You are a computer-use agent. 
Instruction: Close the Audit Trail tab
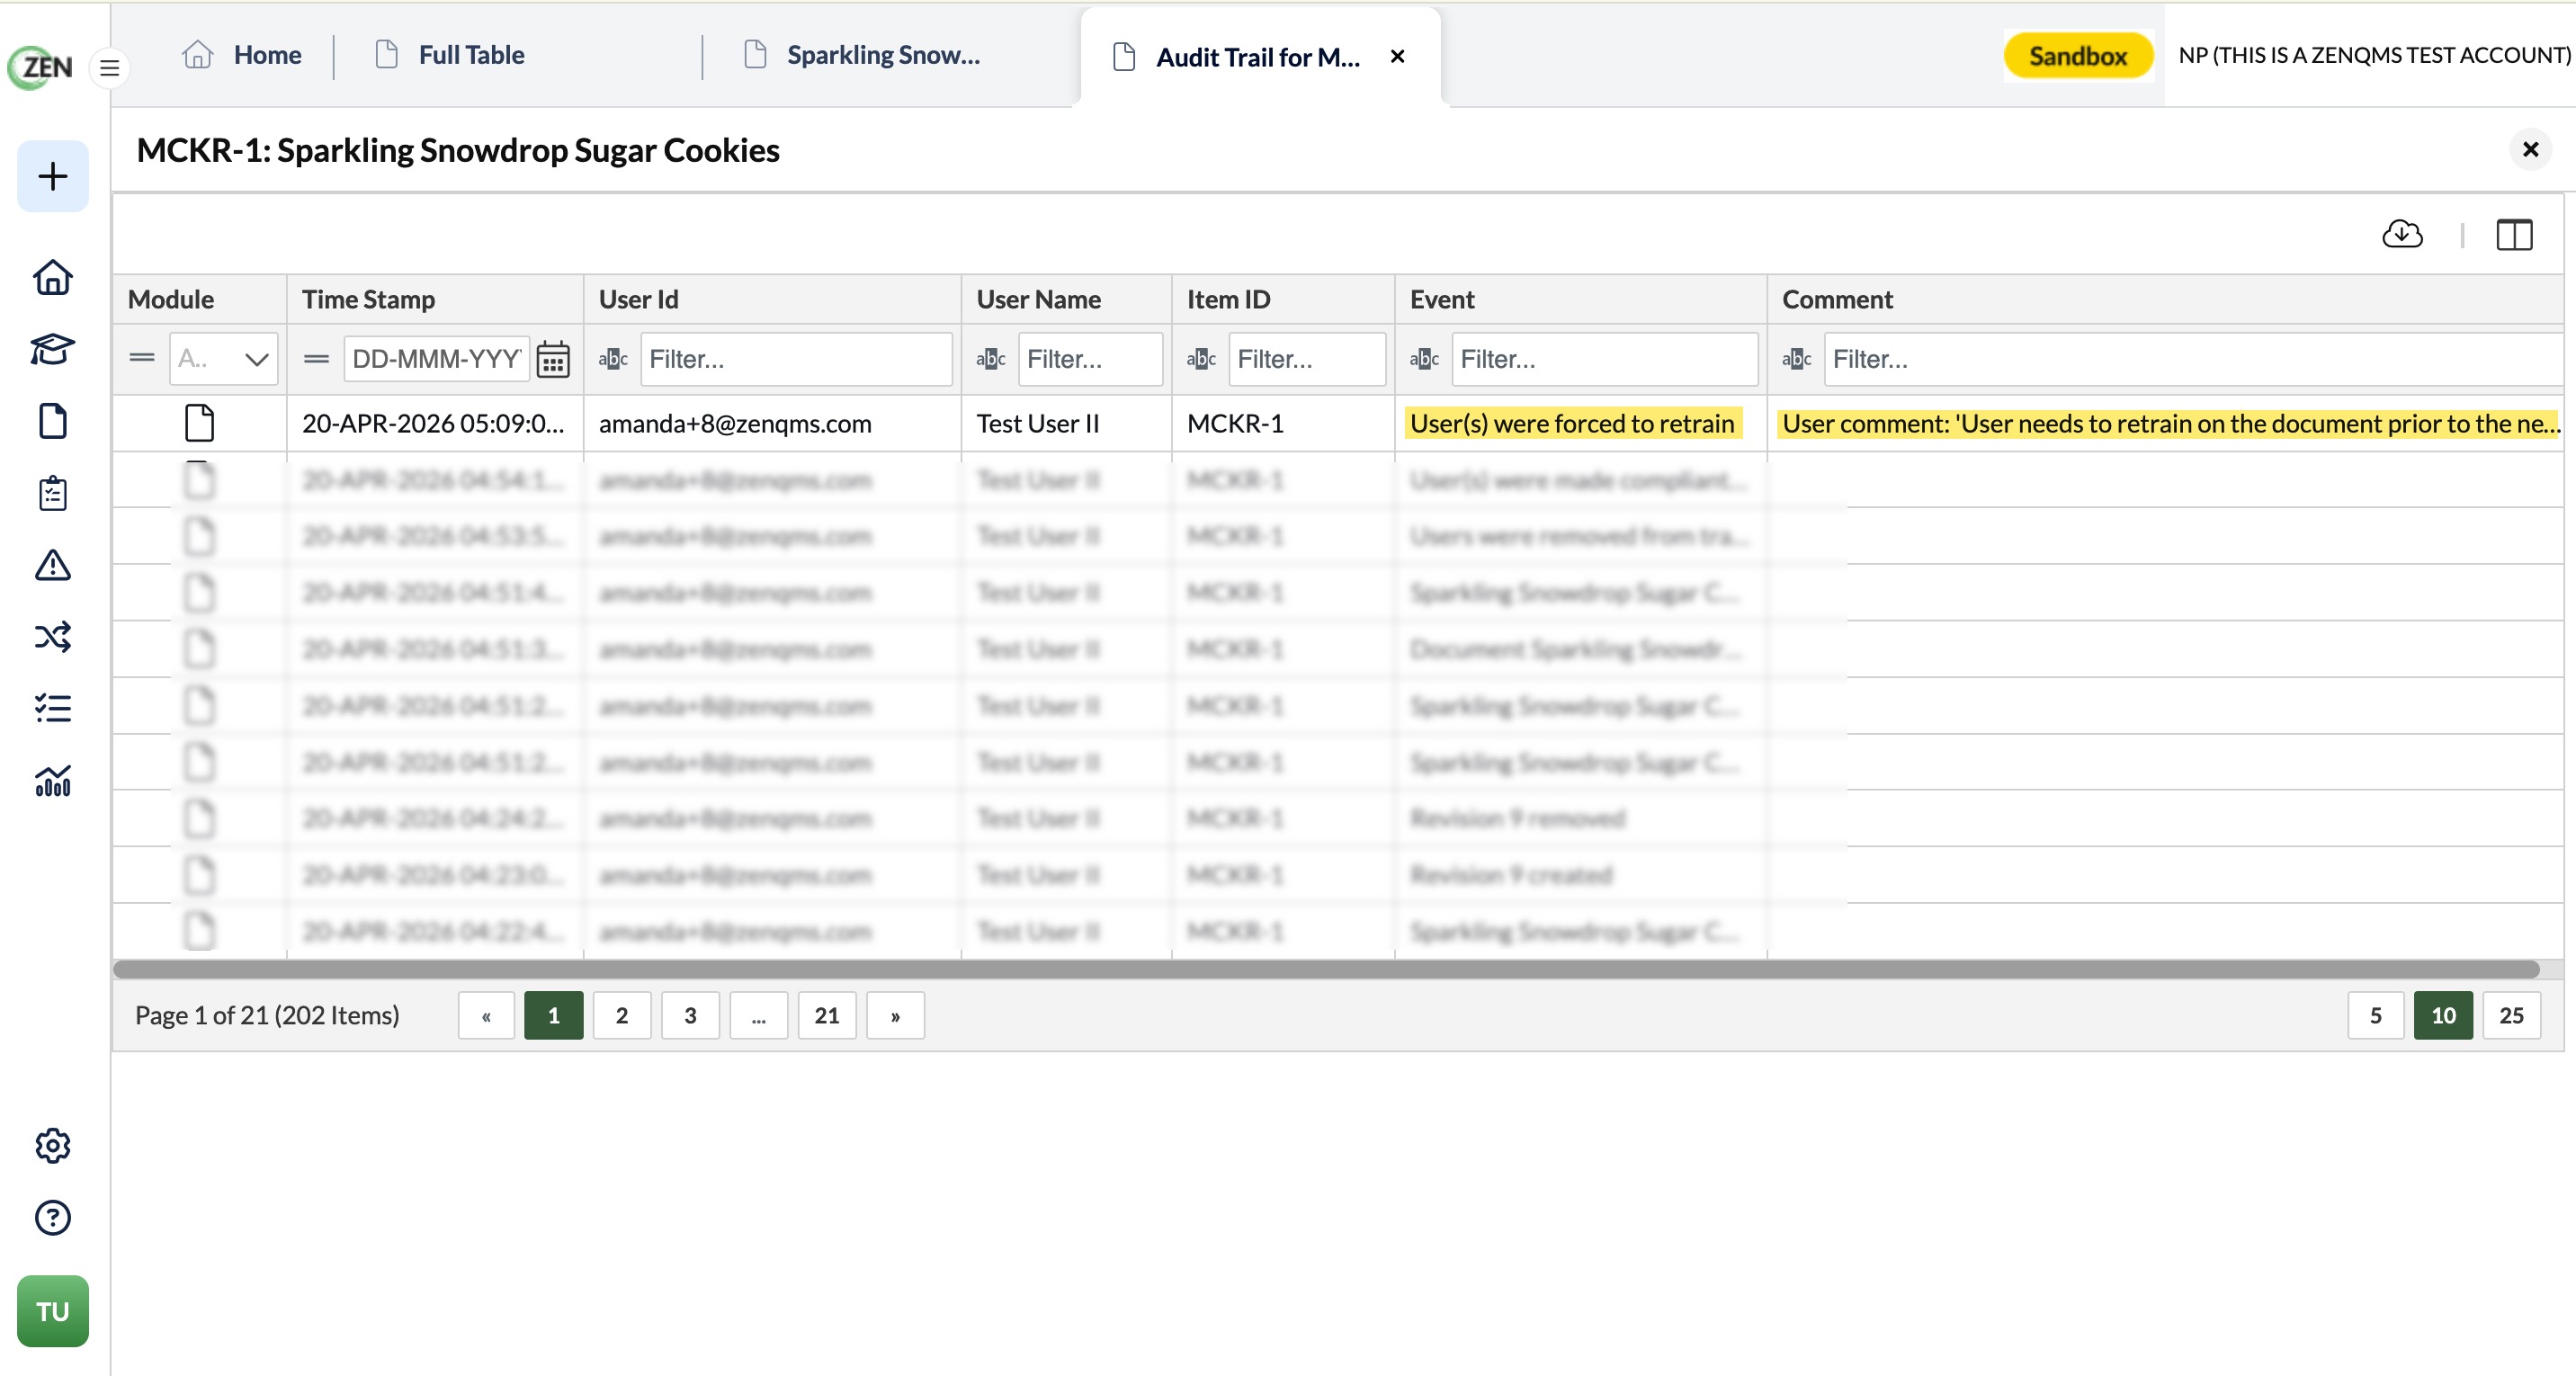(x=1398, y=57)
